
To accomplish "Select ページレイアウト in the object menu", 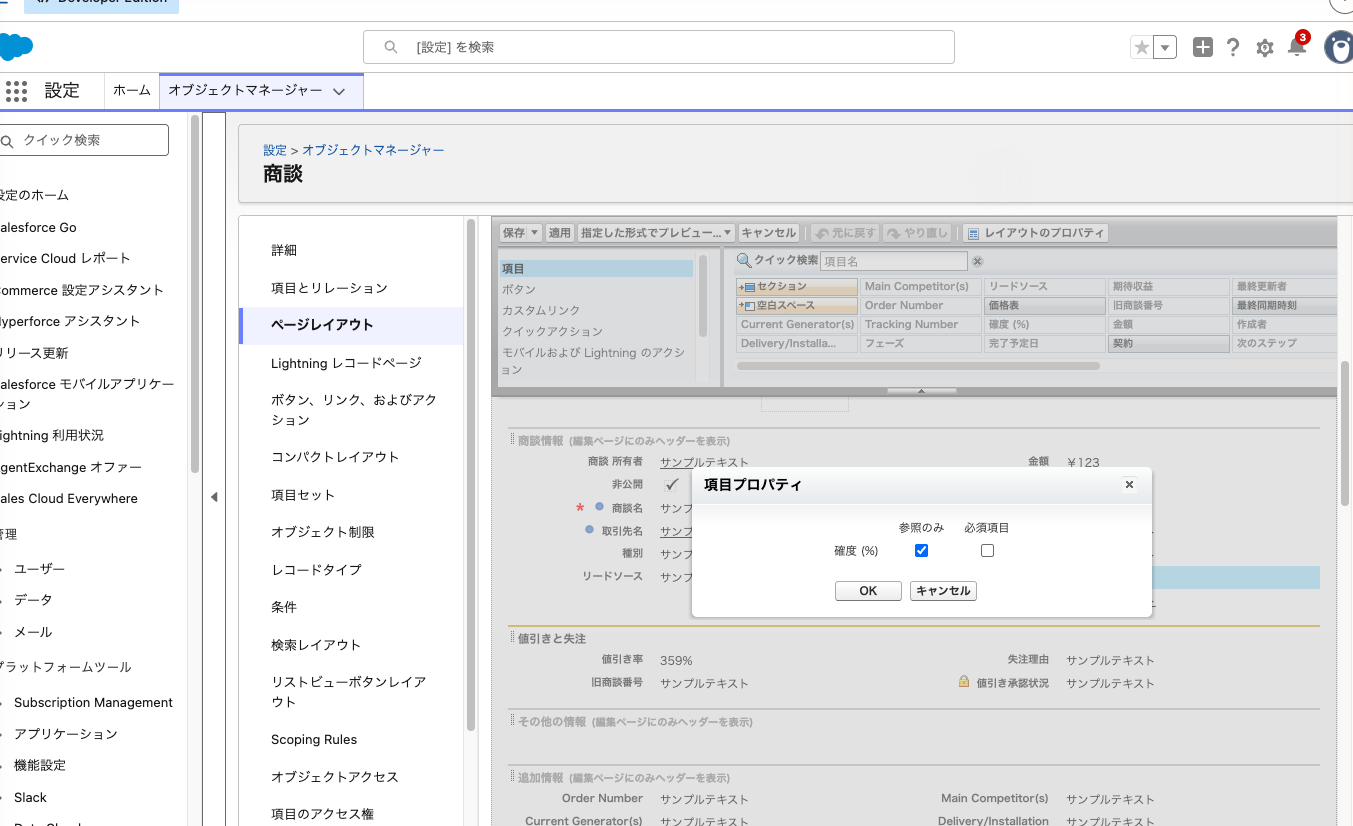I will tap(352, 325).
